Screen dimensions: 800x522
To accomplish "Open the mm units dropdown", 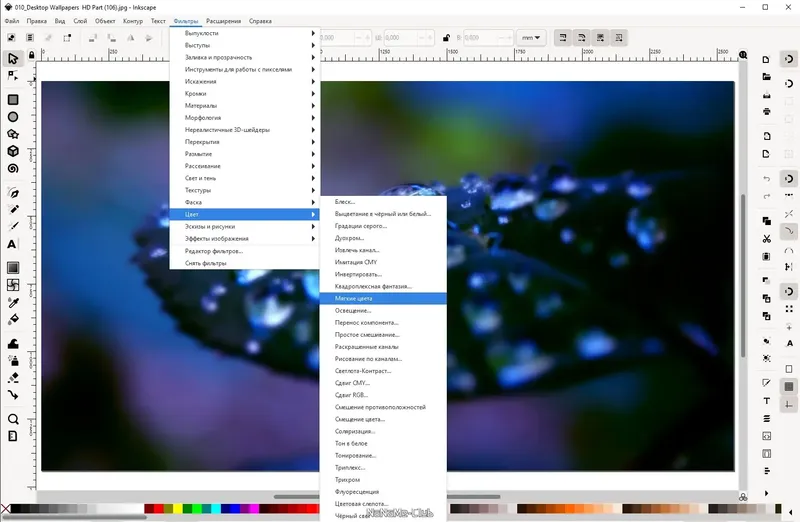I will coord(531,38).
